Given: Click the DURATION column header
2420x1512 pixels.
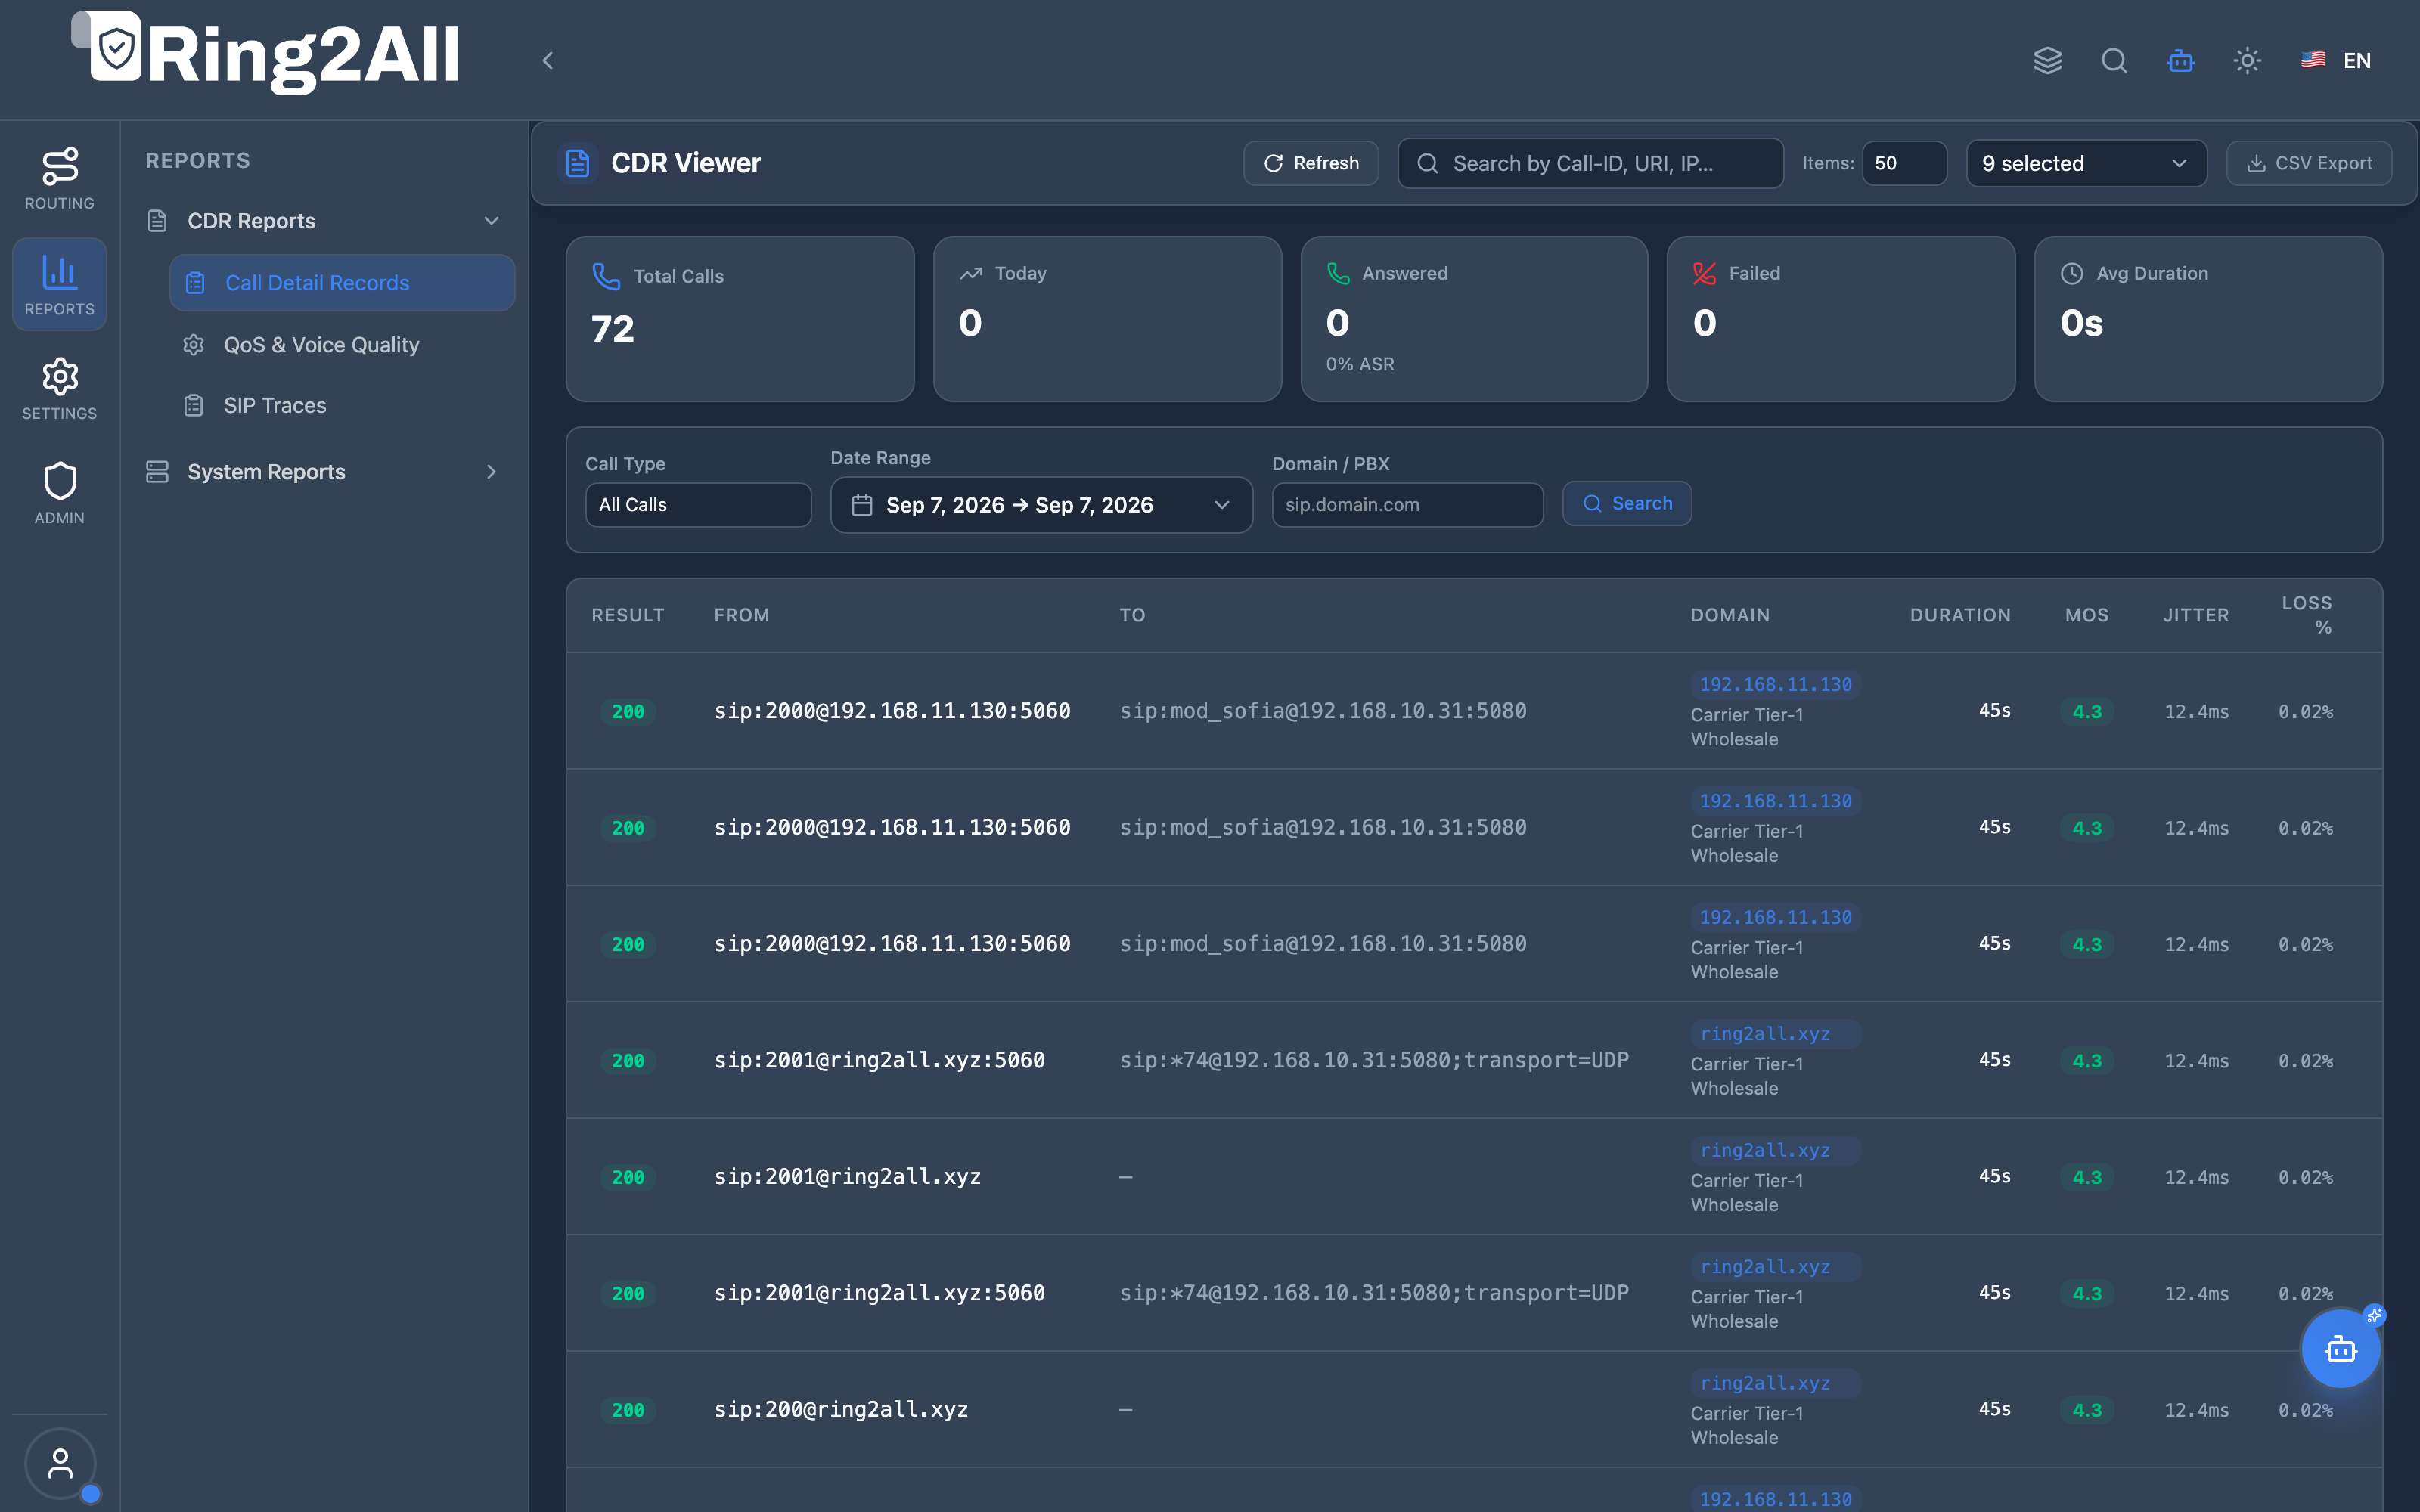Looking at the screenshot, I should tap(1960, 615).
